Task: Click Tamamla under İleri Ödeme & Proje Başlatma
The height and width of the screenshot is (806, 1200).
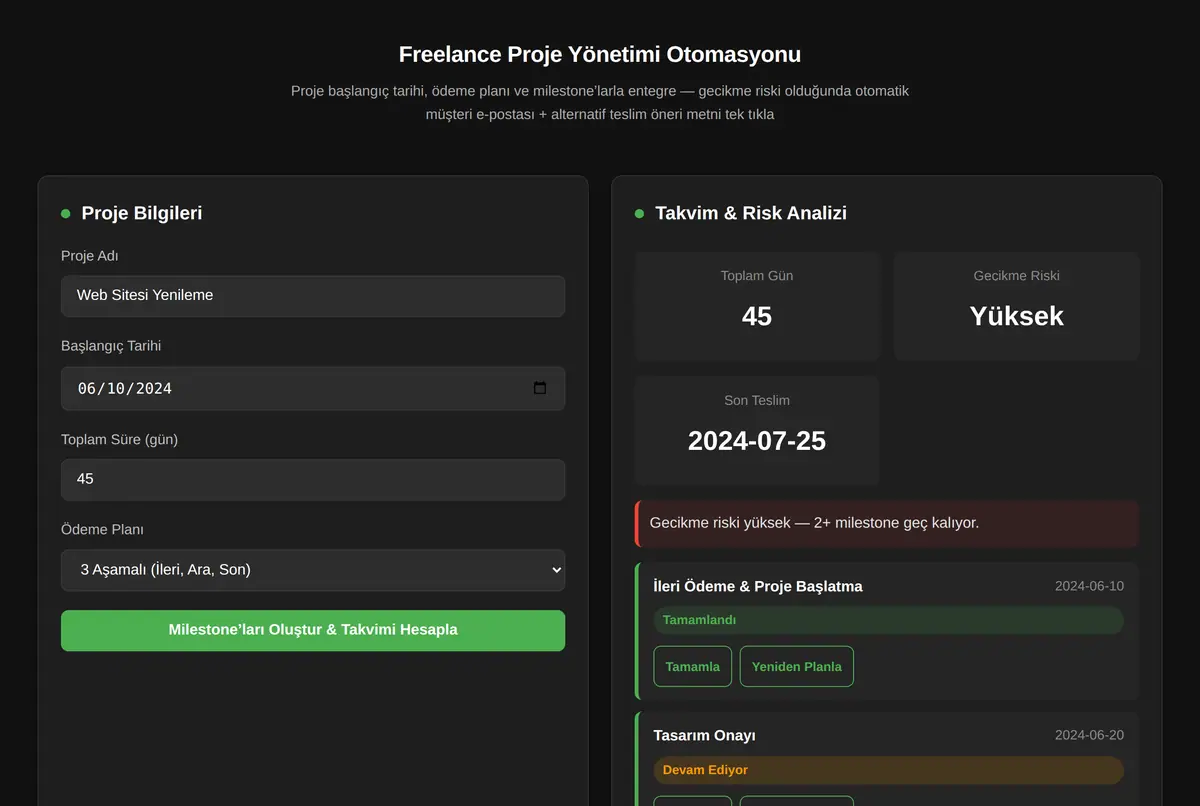Action: (693, 666)
